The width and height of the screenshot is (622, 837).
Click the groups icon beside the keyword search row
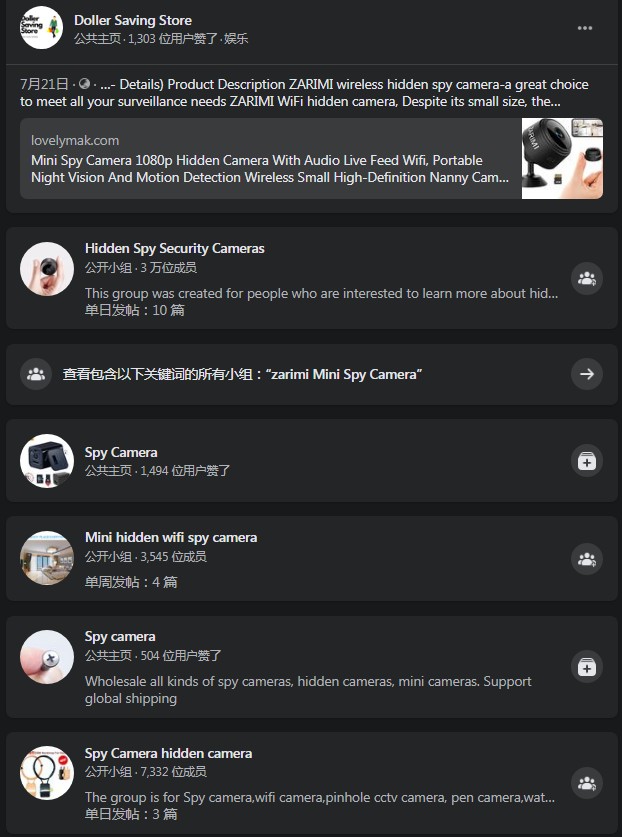point(36,374)
